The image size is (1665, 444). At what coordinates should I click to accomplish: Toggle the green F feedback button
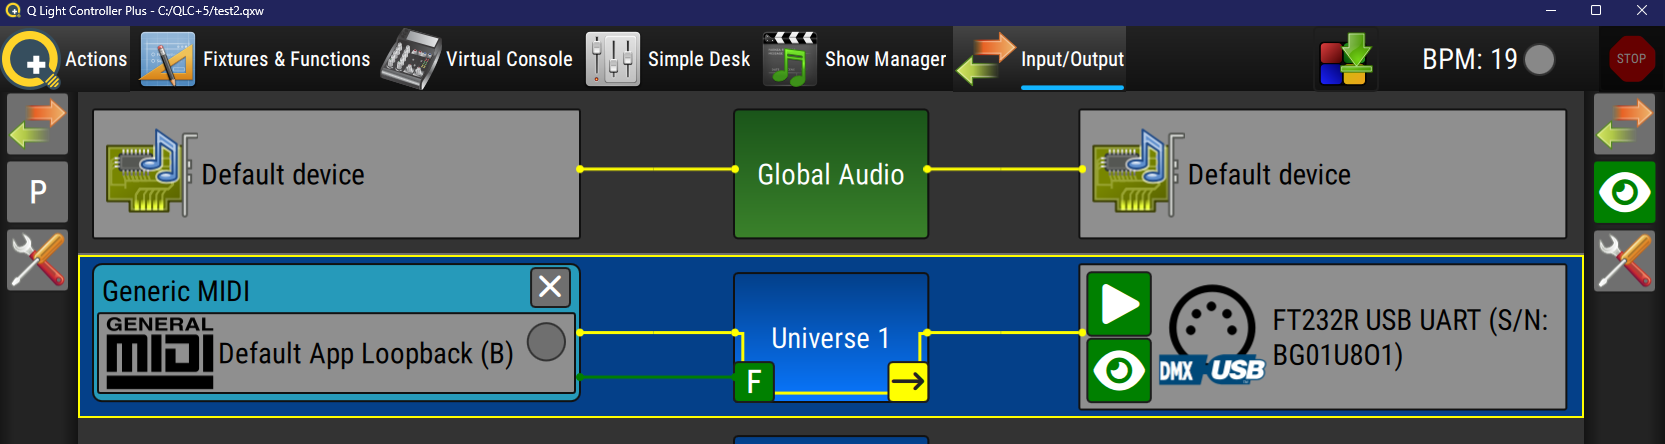pos(754,381)
